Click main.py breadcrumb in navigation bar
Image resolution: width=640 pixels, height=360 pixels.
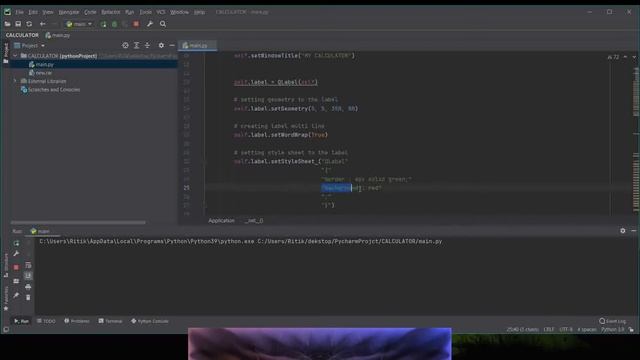58,35
